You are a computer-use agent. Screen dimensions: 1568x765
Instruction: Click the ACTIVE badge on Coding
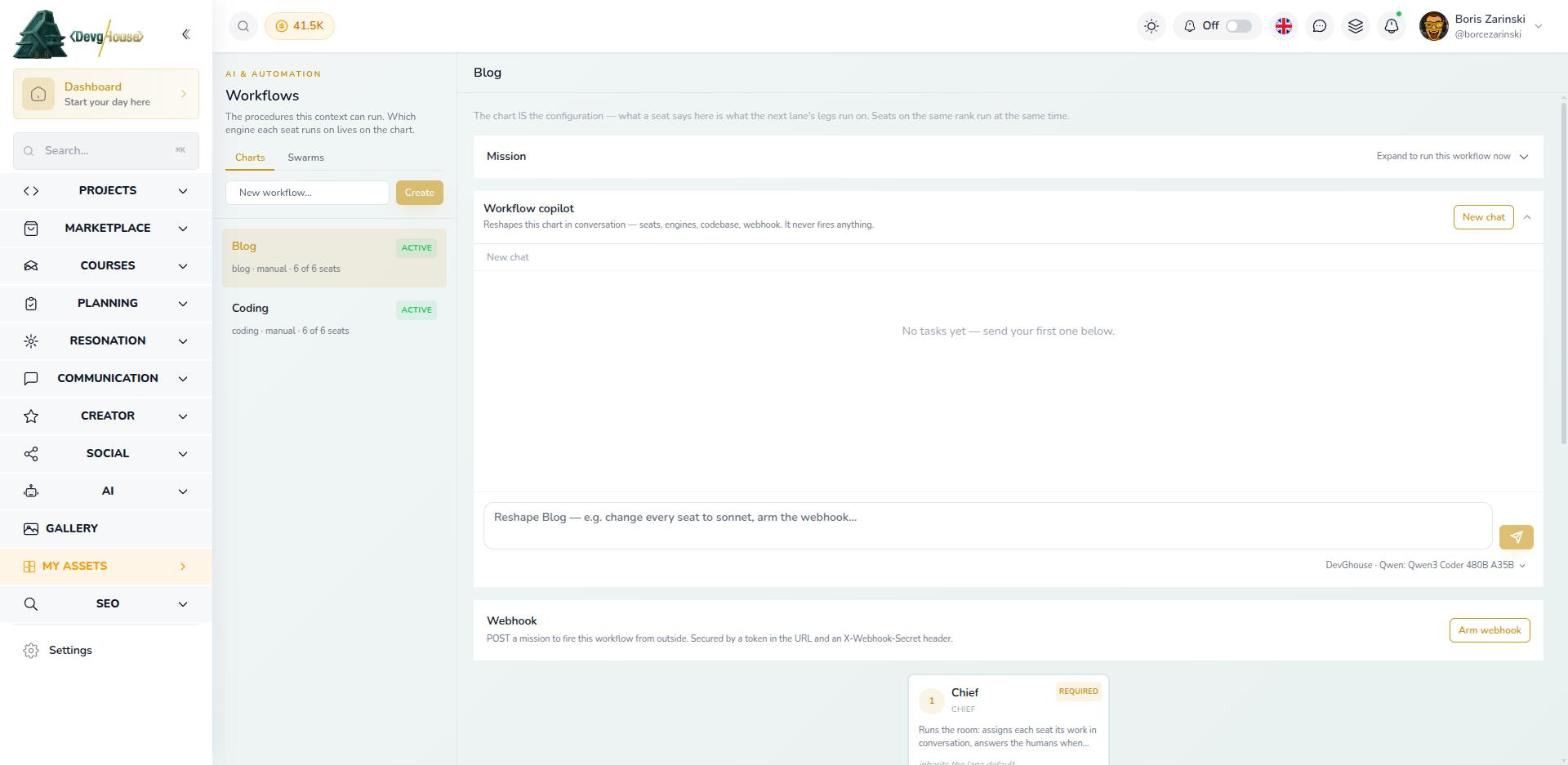tap(416, 310)
